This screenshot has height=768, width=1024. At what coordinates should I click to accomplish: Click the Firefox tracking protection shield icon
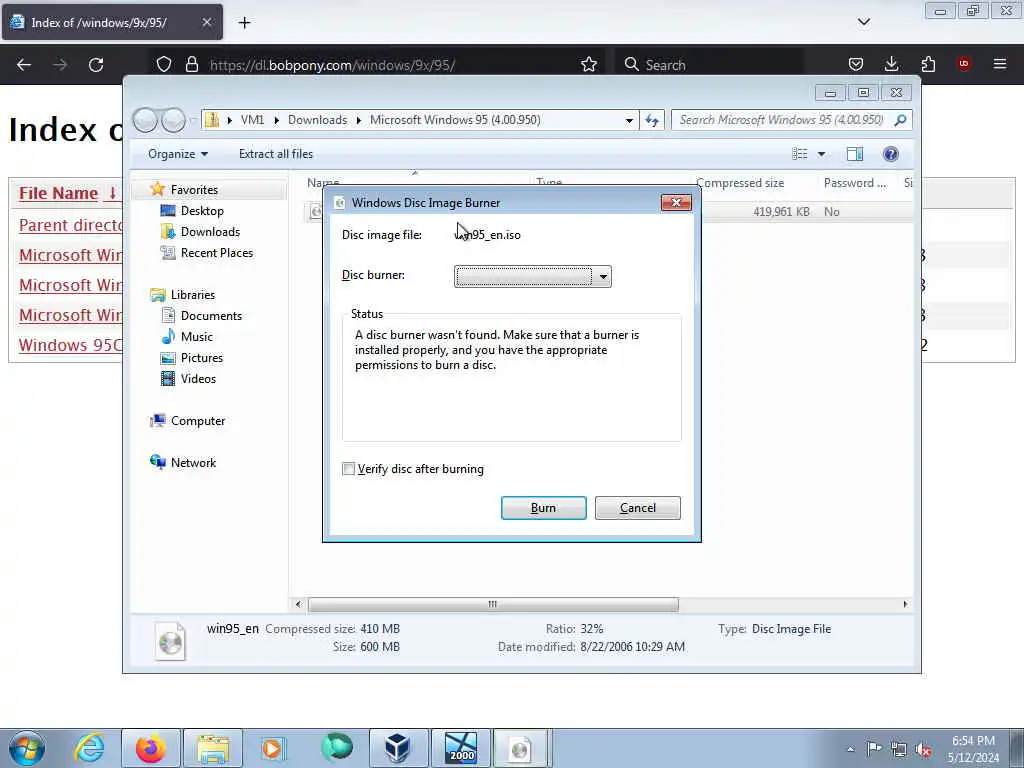click(x=164, y=65)
